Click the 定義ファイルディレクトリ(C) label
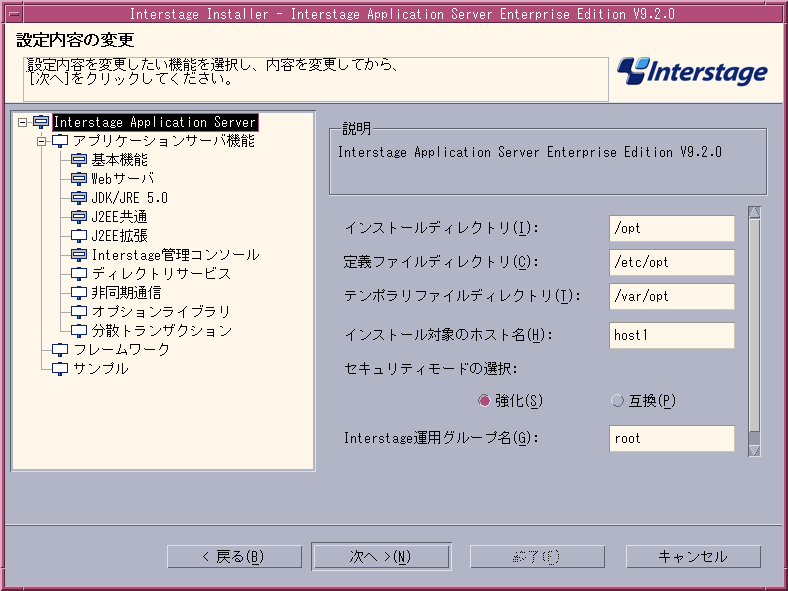This screenshot has height=591, width=788. 441,262
